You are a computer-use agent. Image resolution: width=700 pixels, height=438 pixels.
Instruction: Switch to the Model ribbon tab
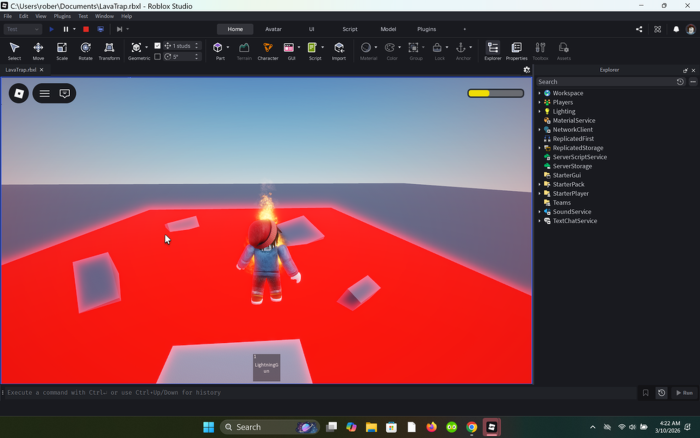[x=388, y=29]
